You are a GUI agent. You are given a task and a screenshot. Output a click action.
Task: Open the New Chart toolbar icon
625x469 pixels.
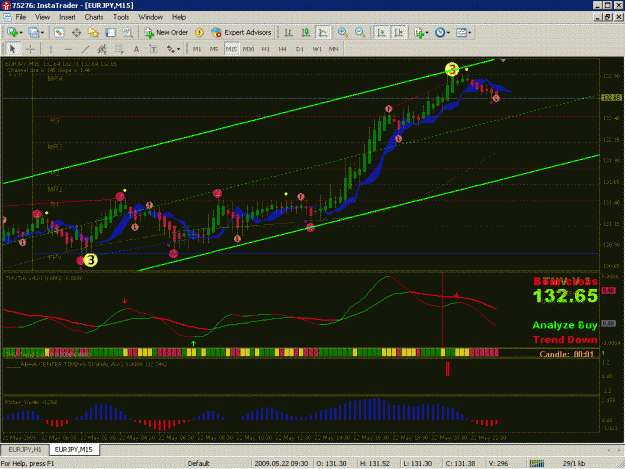12,33
